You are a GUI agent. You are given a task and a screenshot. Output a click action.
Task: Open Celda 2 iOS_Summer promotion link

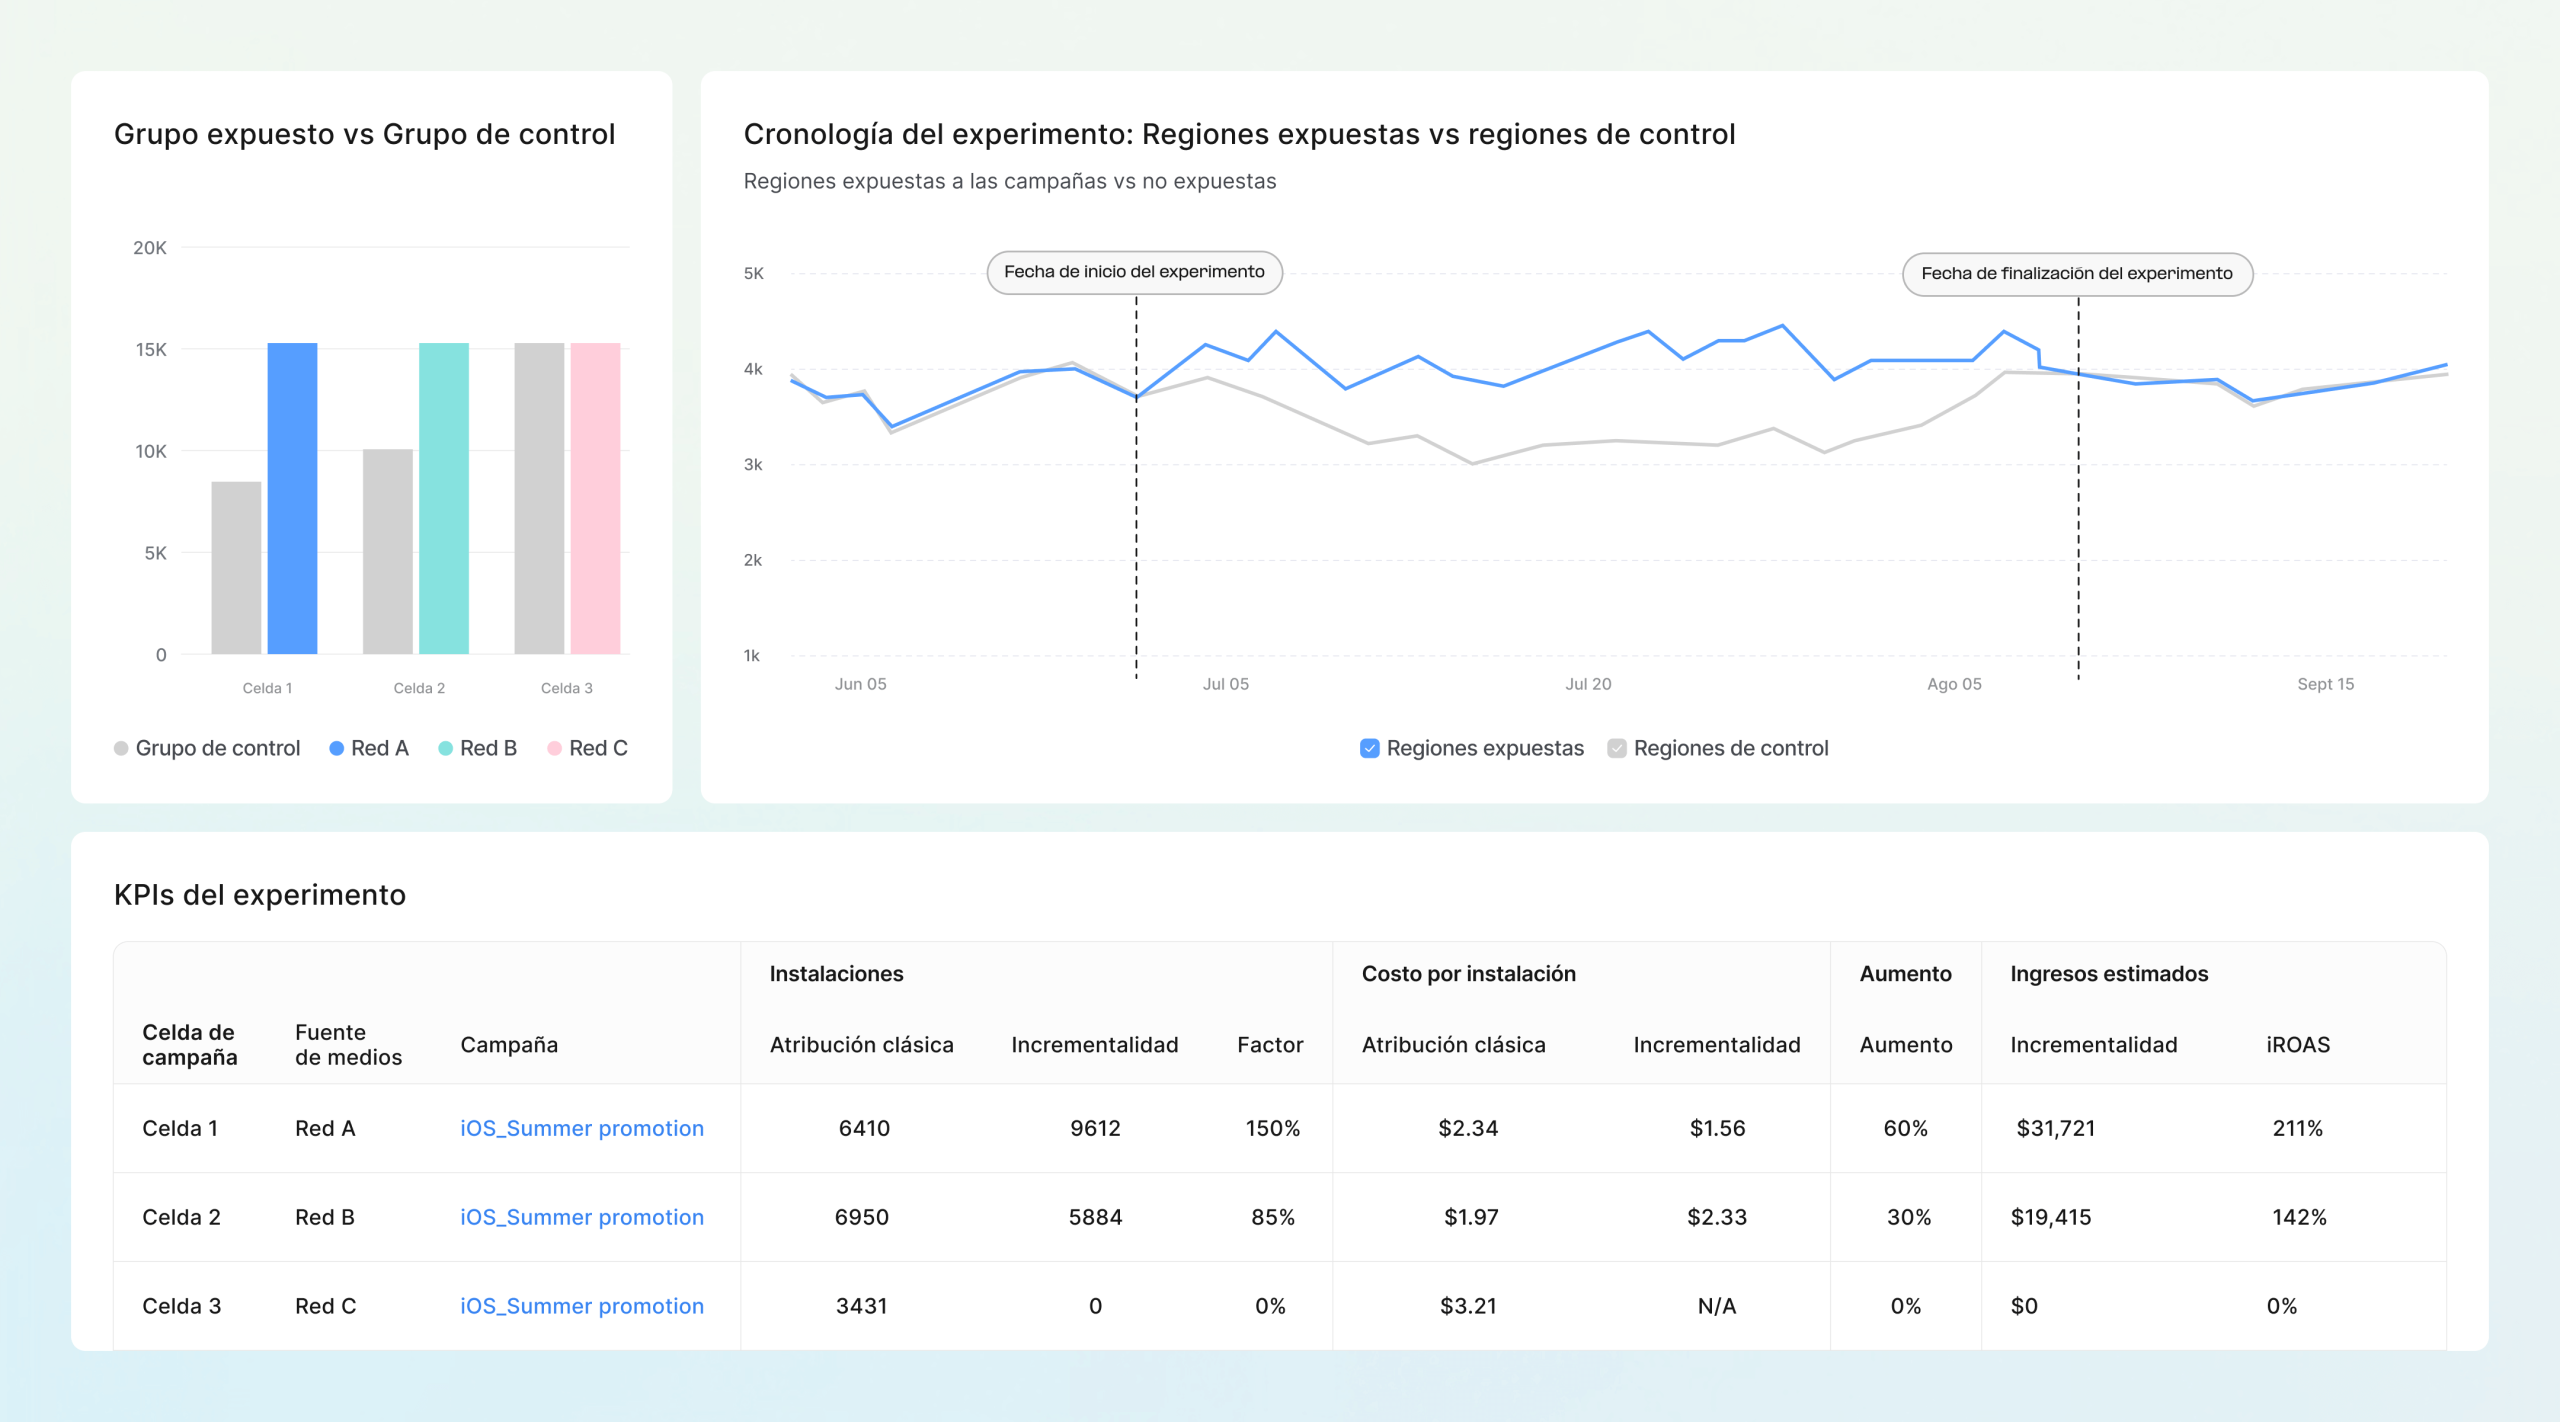pos(581,1217)
